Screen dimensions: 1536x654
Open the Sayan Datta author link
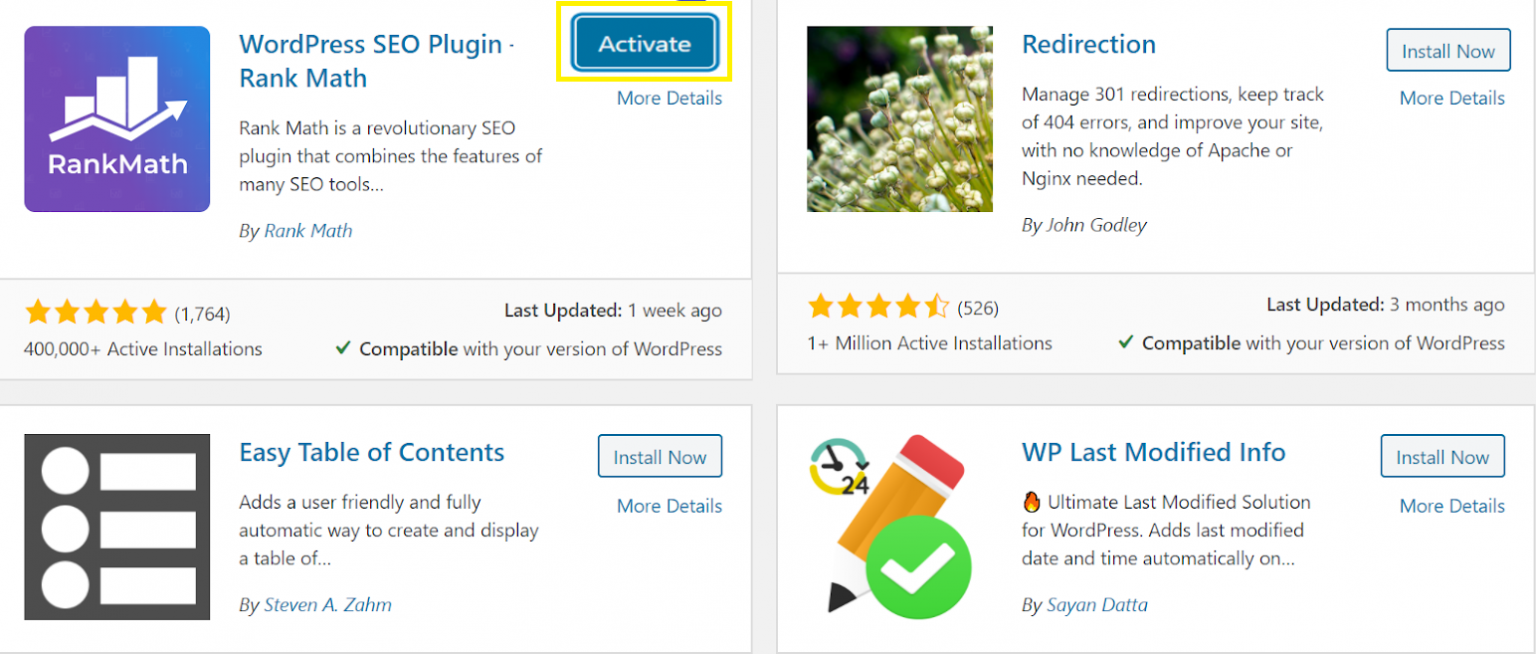pyautogui.click(x=1097, y=605)
